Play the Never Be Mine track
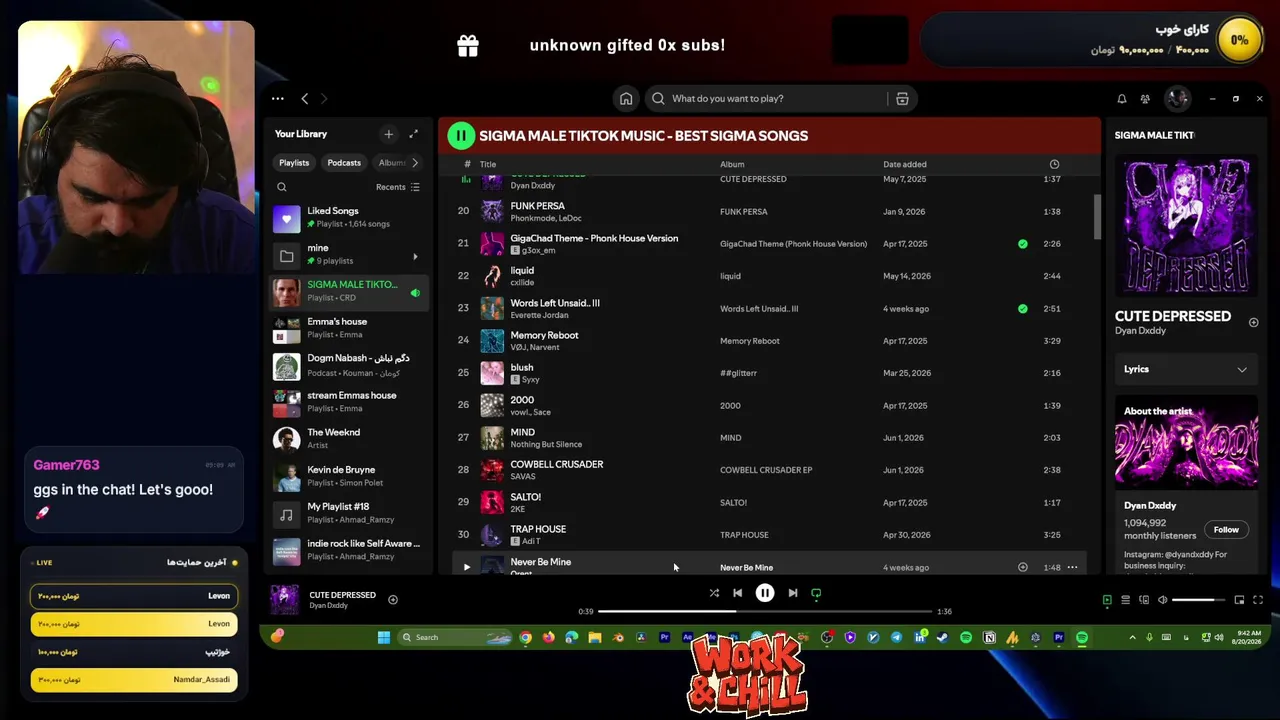Image resolution: width=1280 pixels, height=720 pixels. 466,567
